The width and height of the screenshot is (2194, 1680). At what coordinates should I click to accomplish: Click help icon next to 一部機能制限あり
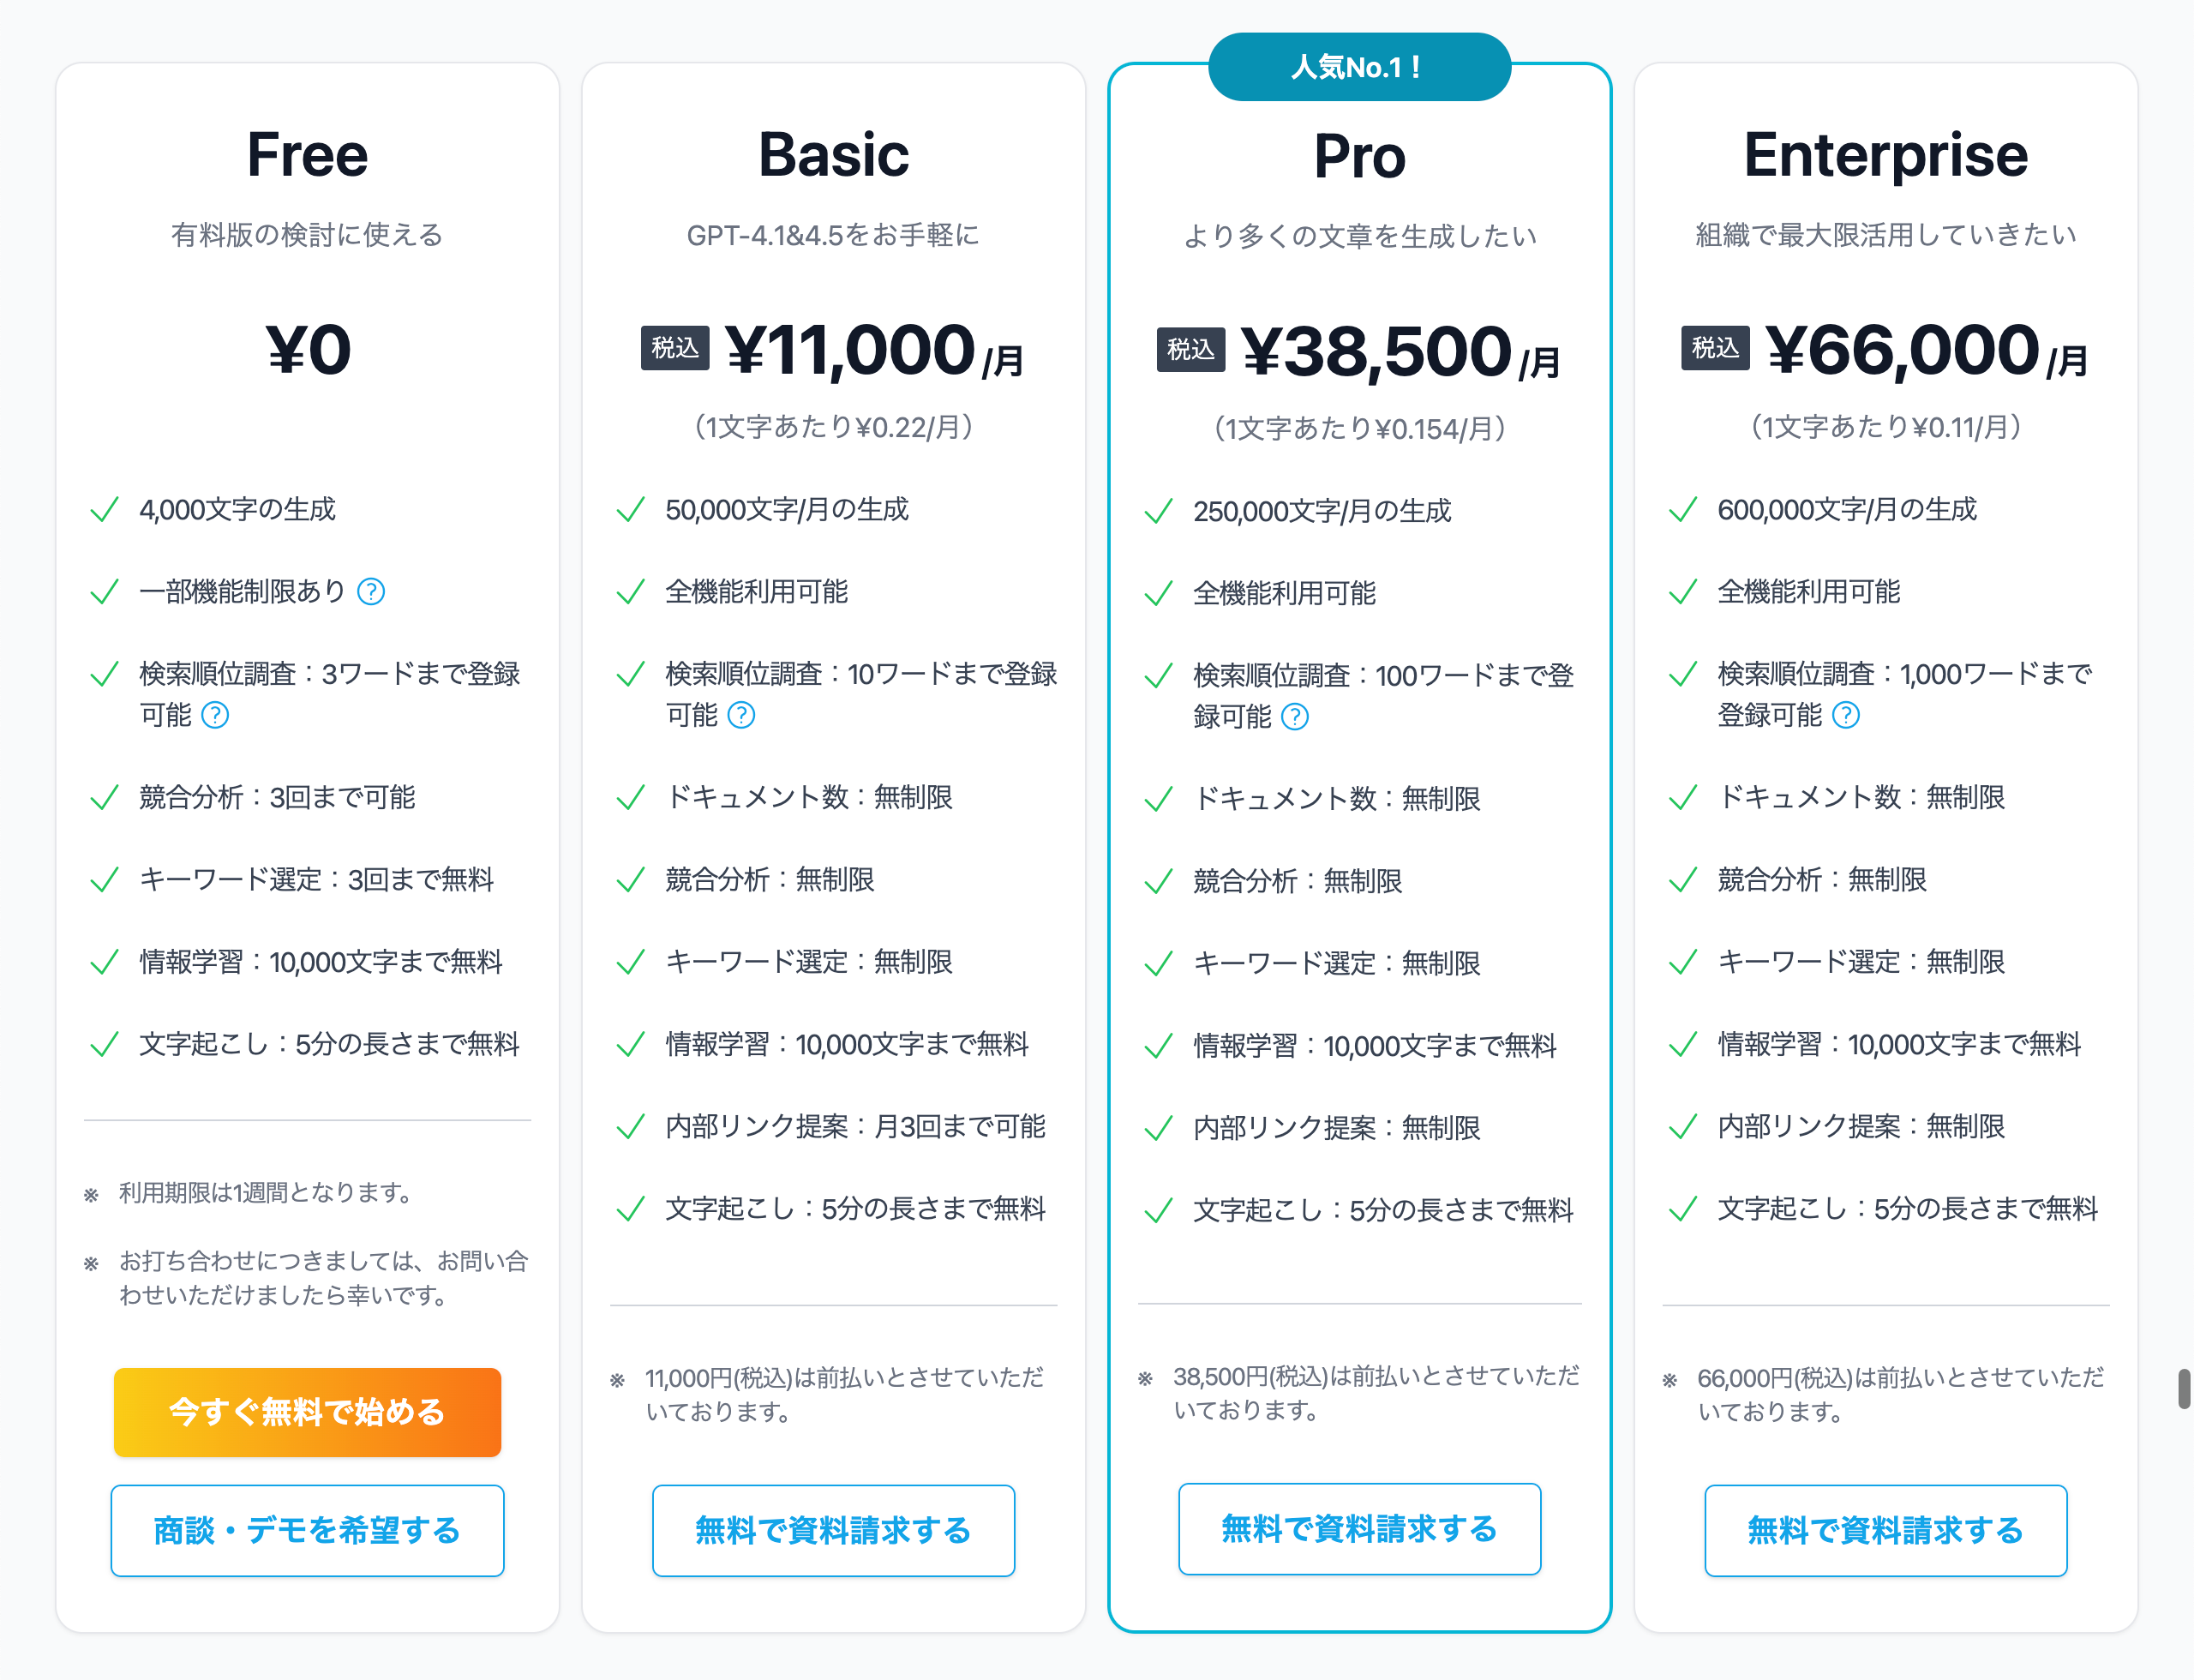pos(371,592)
